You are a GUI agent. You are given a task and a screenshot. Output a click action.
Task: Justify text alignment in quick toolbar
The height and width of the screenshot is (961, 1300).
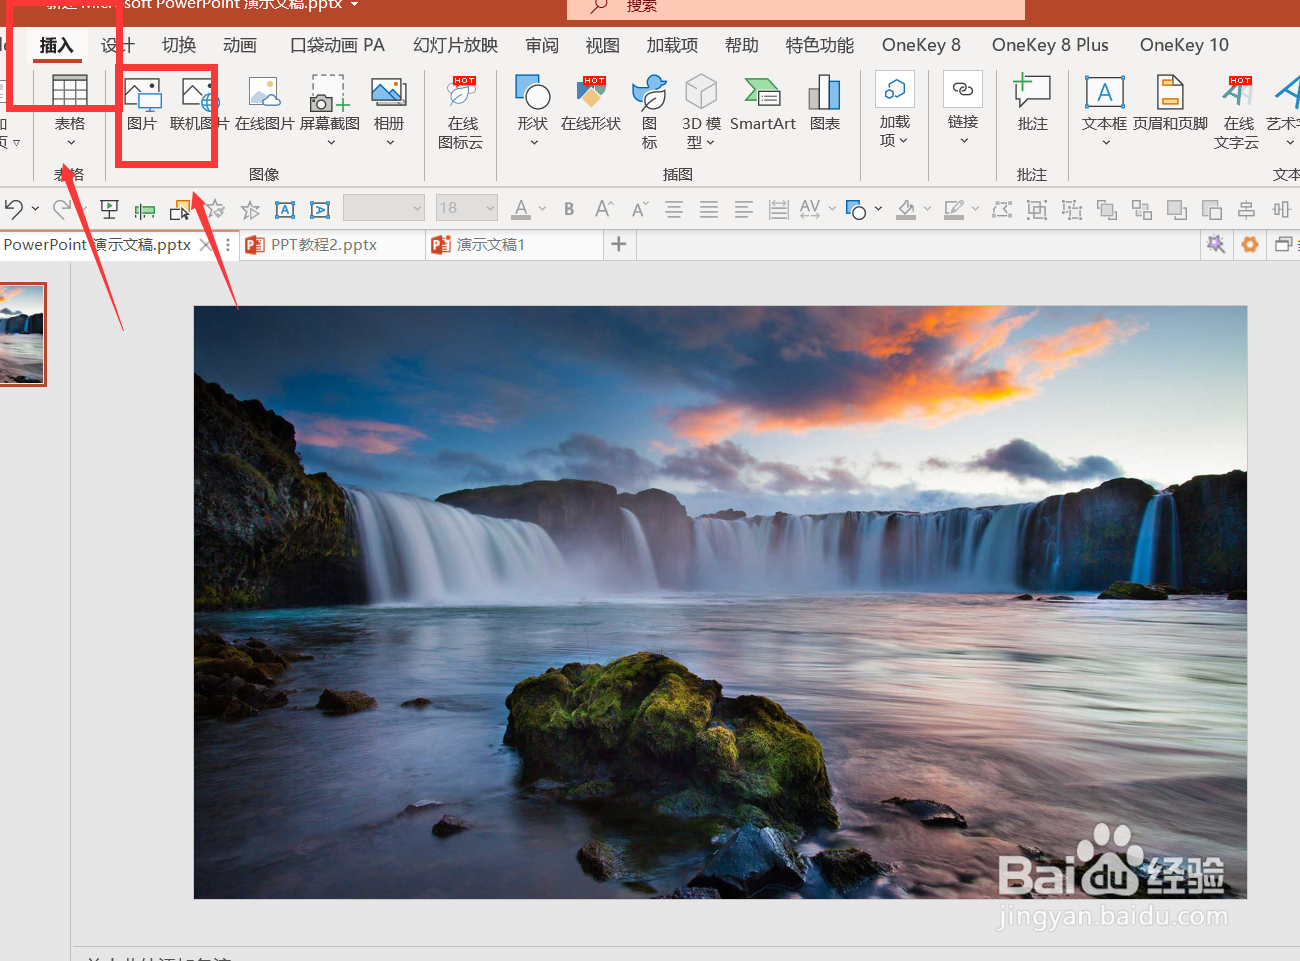point(709,209)
